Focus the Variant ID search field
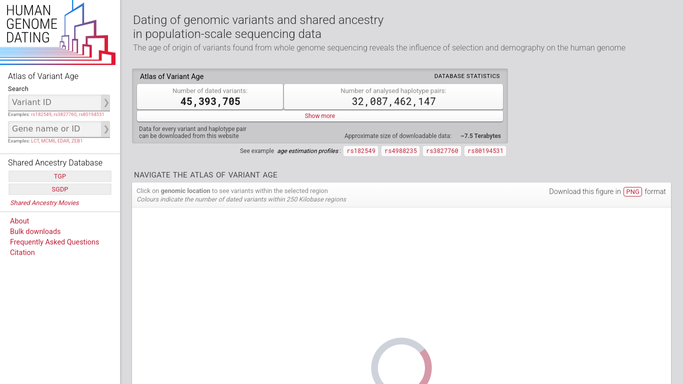The height and width of the screenshot is (384, 683). [55, 103]
